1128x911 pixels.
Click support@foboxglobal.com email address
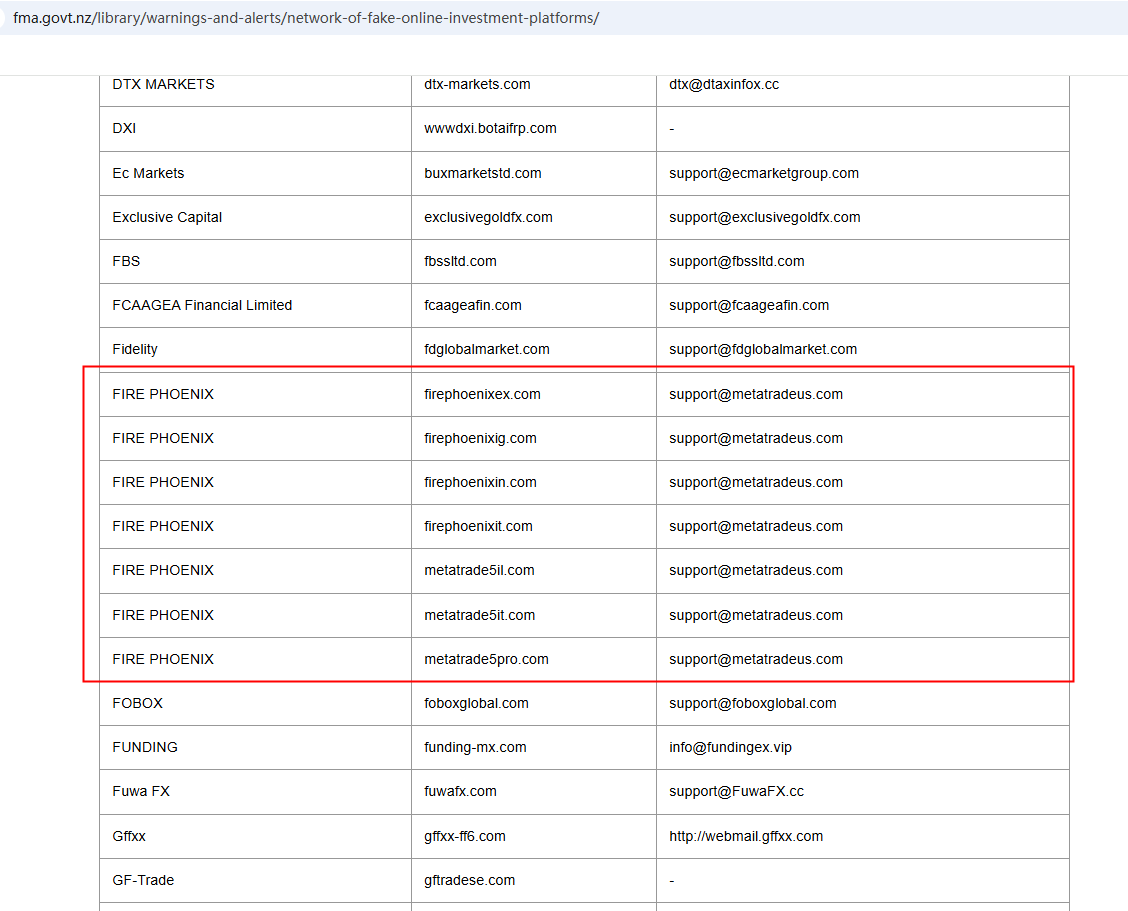(x=753, y=703)
